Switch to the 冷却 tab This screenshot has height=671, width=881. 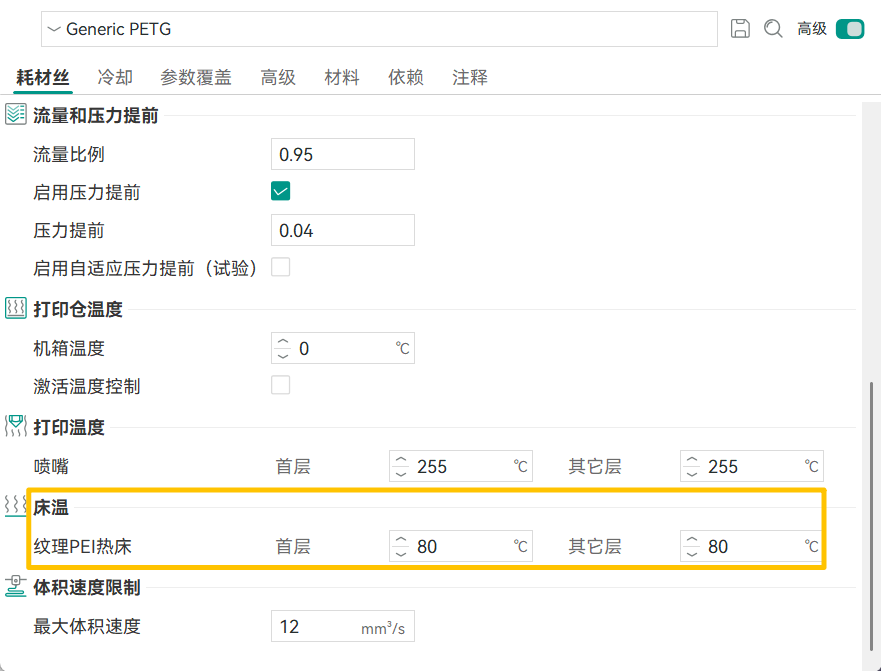click(115, 77)
